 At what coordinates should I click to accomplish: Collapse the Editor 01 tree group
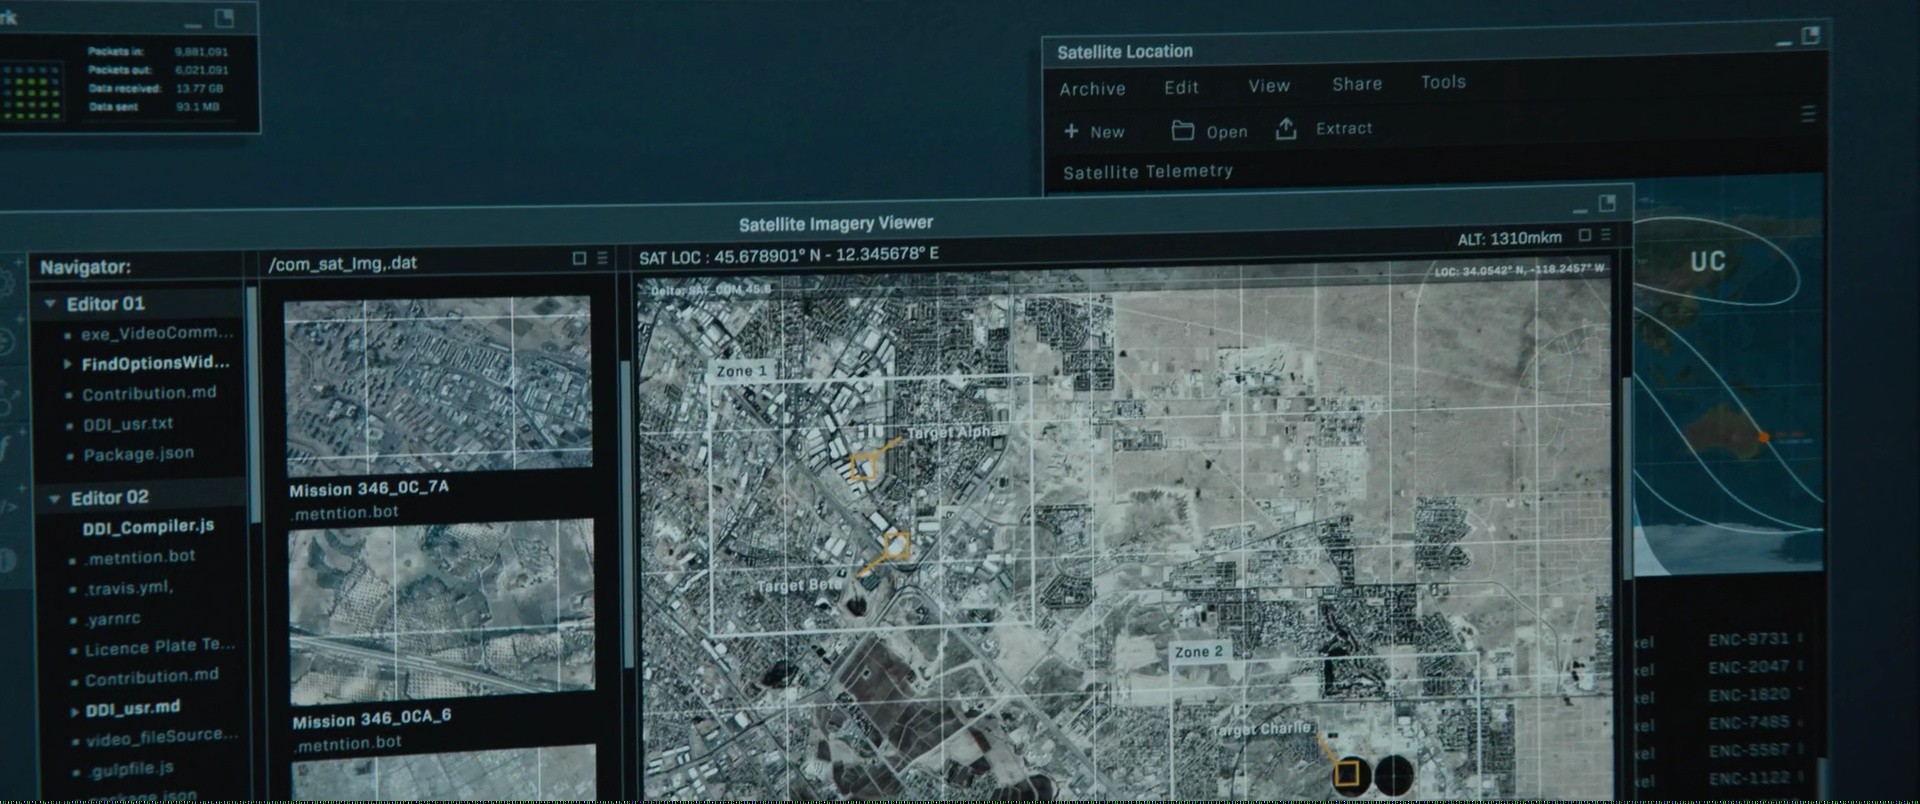[49, 304]
